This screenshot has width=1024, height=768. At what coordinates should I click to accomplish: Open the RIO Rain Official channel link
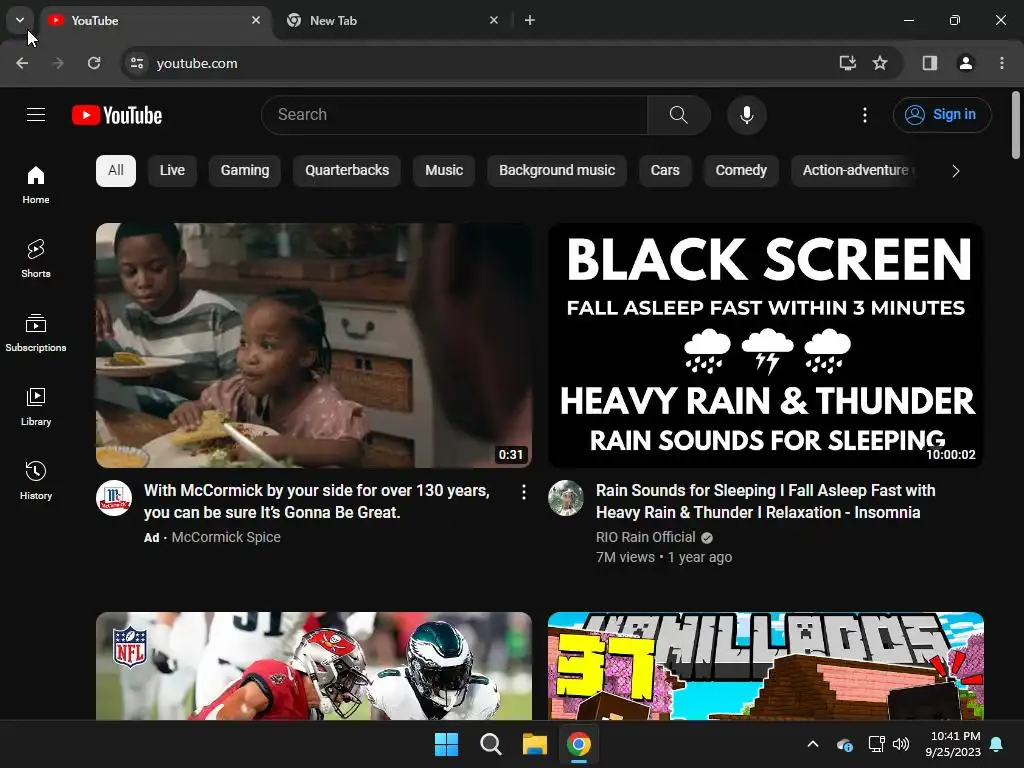coord(646,537)
